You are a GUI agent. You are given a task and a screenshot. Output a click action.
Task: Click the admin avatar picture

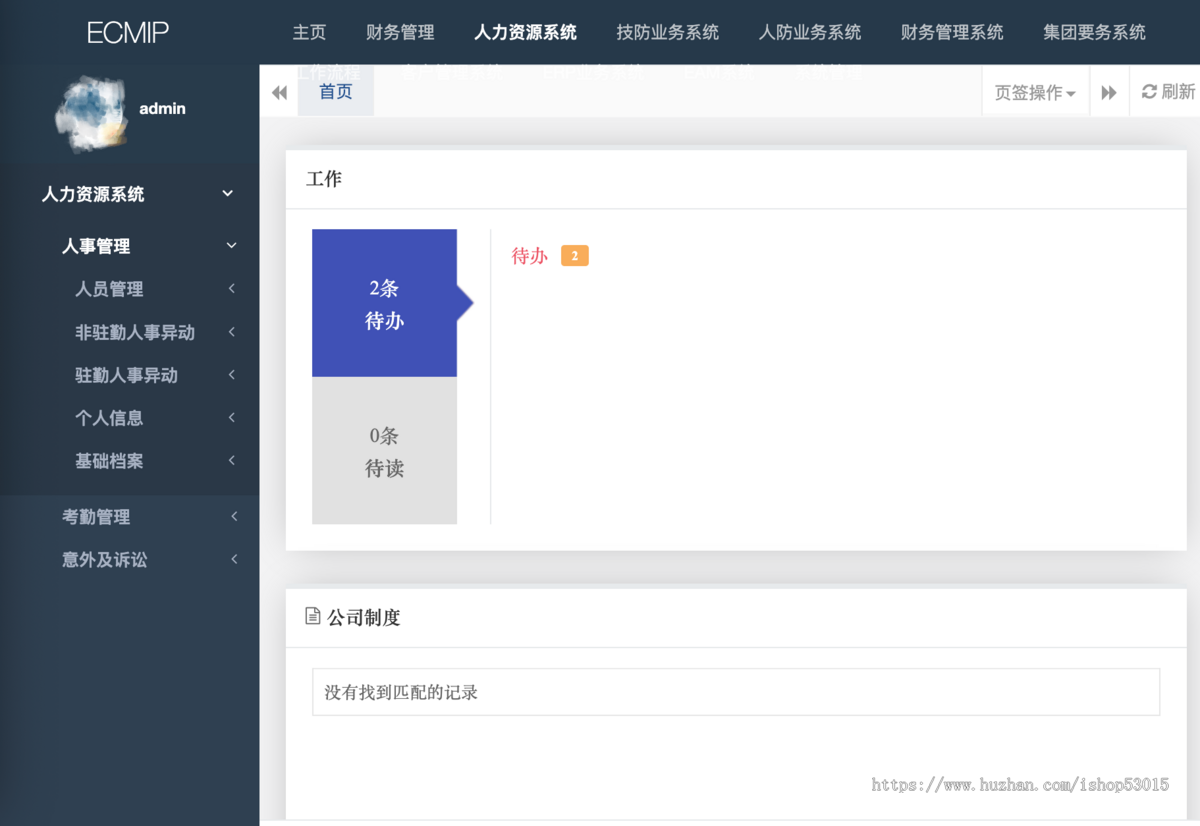click(90, 113)
